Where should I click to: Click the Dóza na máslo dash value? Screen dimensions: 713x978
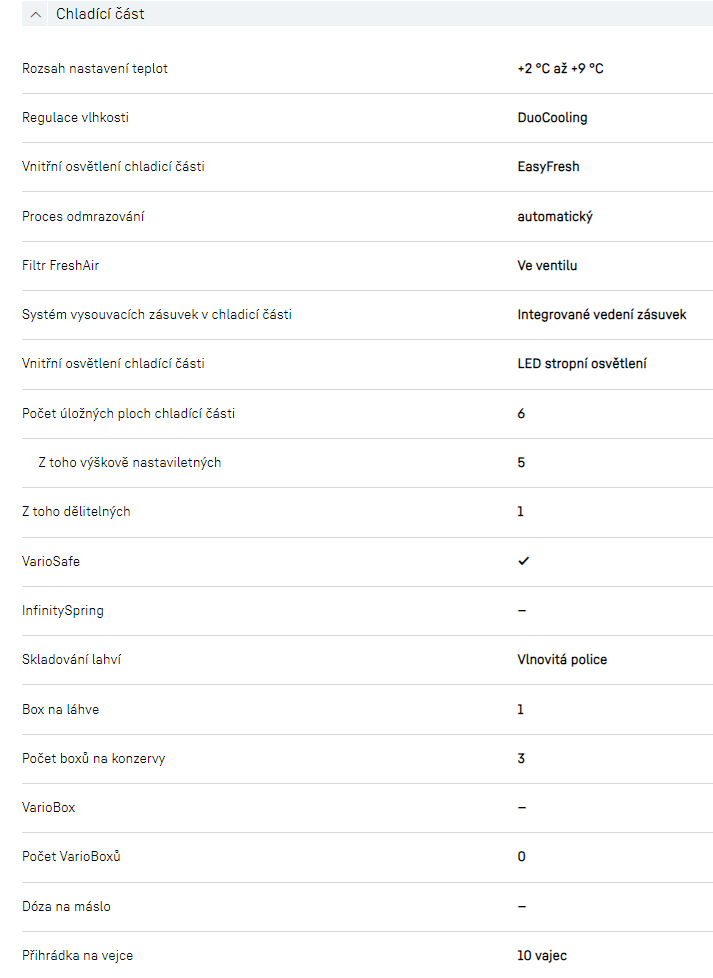tap(522, 906)
